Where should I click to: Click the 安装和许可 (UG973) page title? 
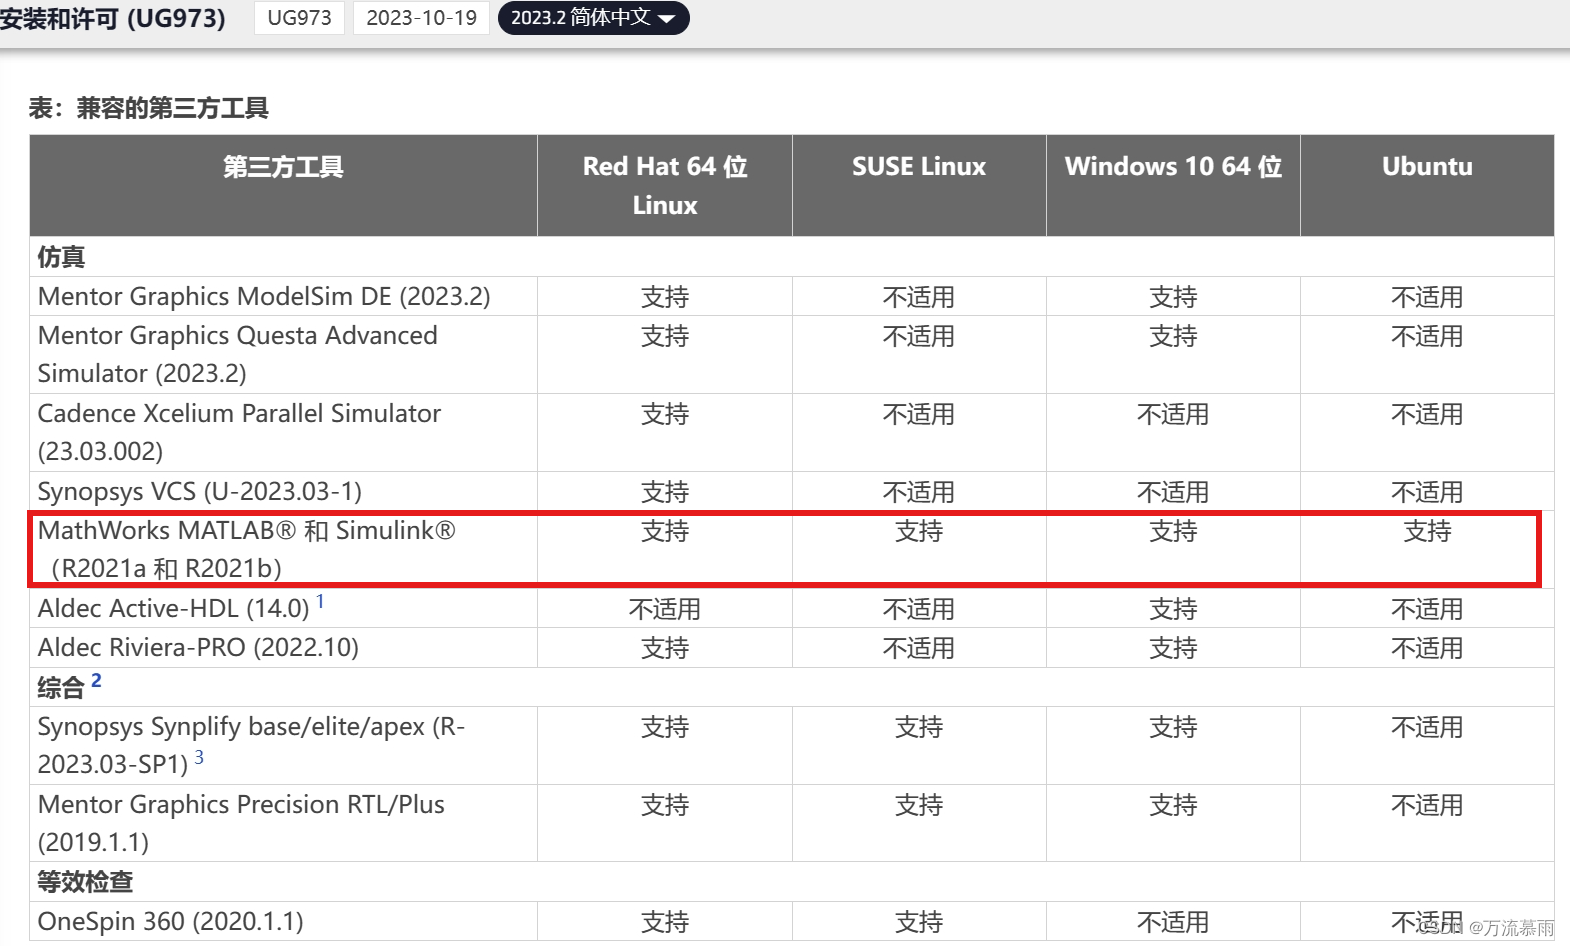click(x=113, y=18)
